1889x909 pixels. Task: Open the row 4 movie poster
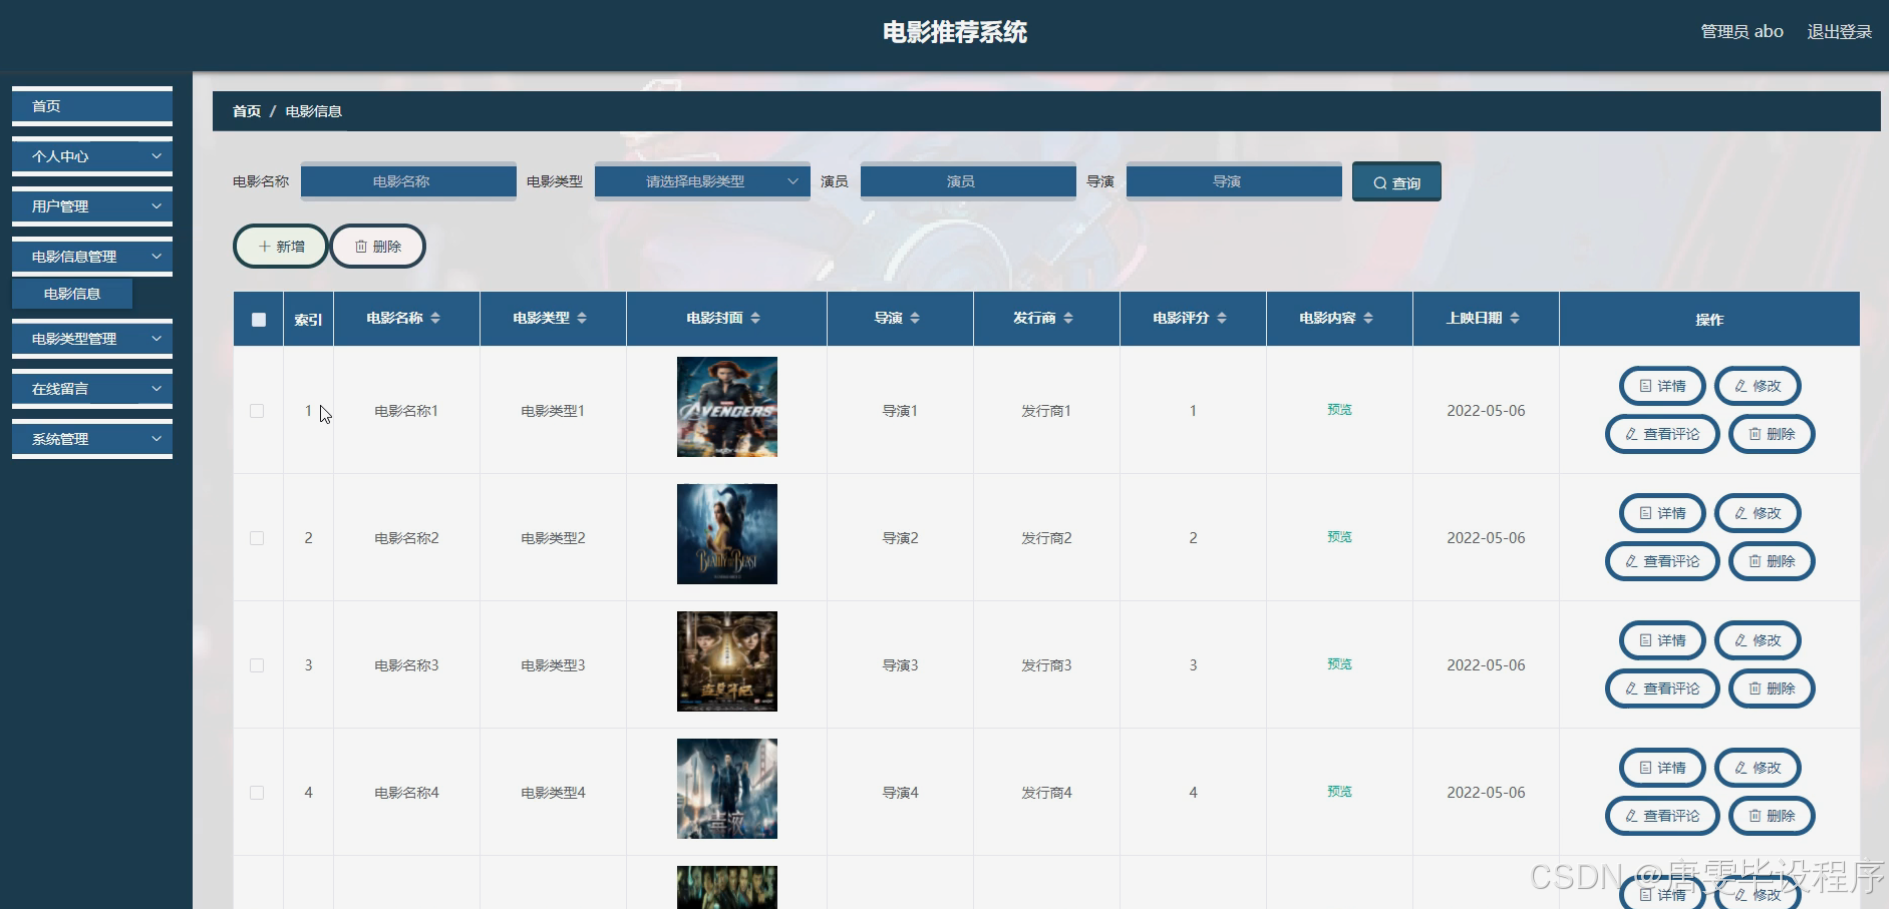(727, 788)
